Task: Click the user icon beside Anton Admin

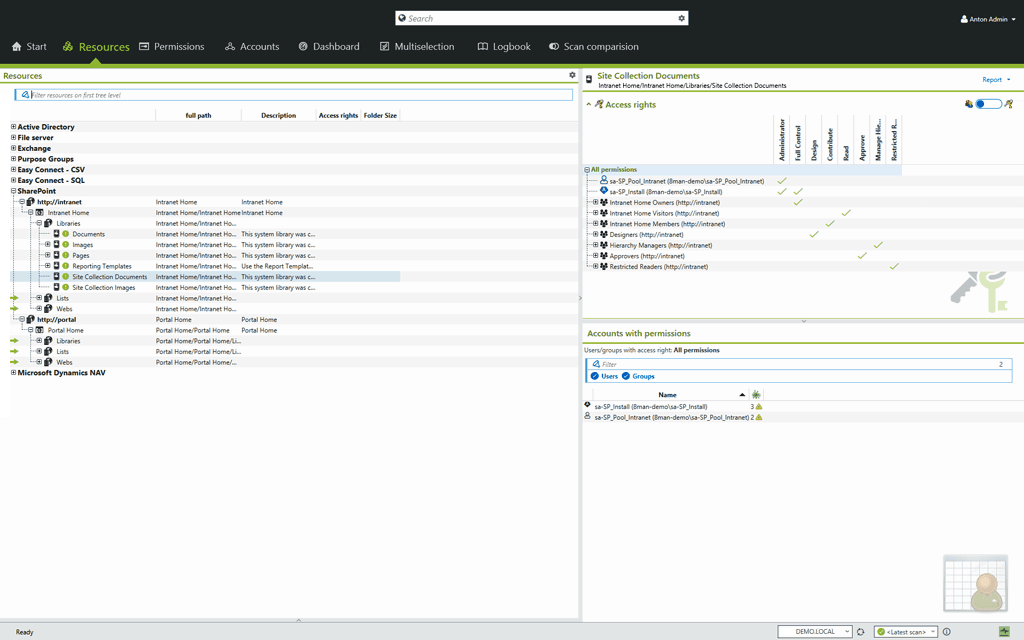Action: coord(964,19)
